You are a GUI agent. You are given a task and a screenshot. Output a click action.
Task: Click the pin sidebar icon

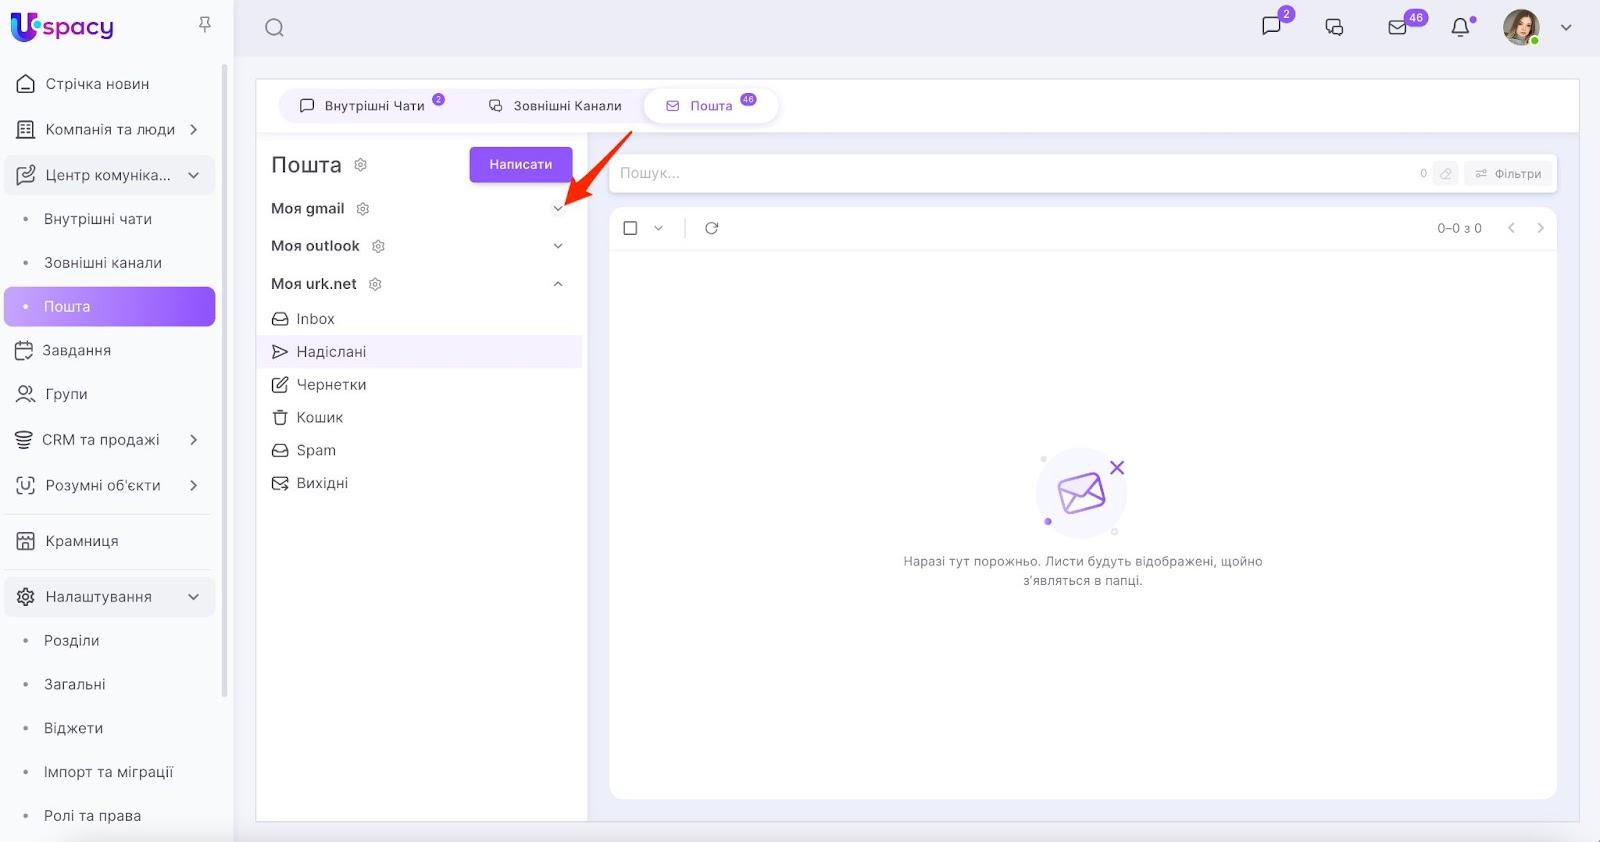click(205, 24)
